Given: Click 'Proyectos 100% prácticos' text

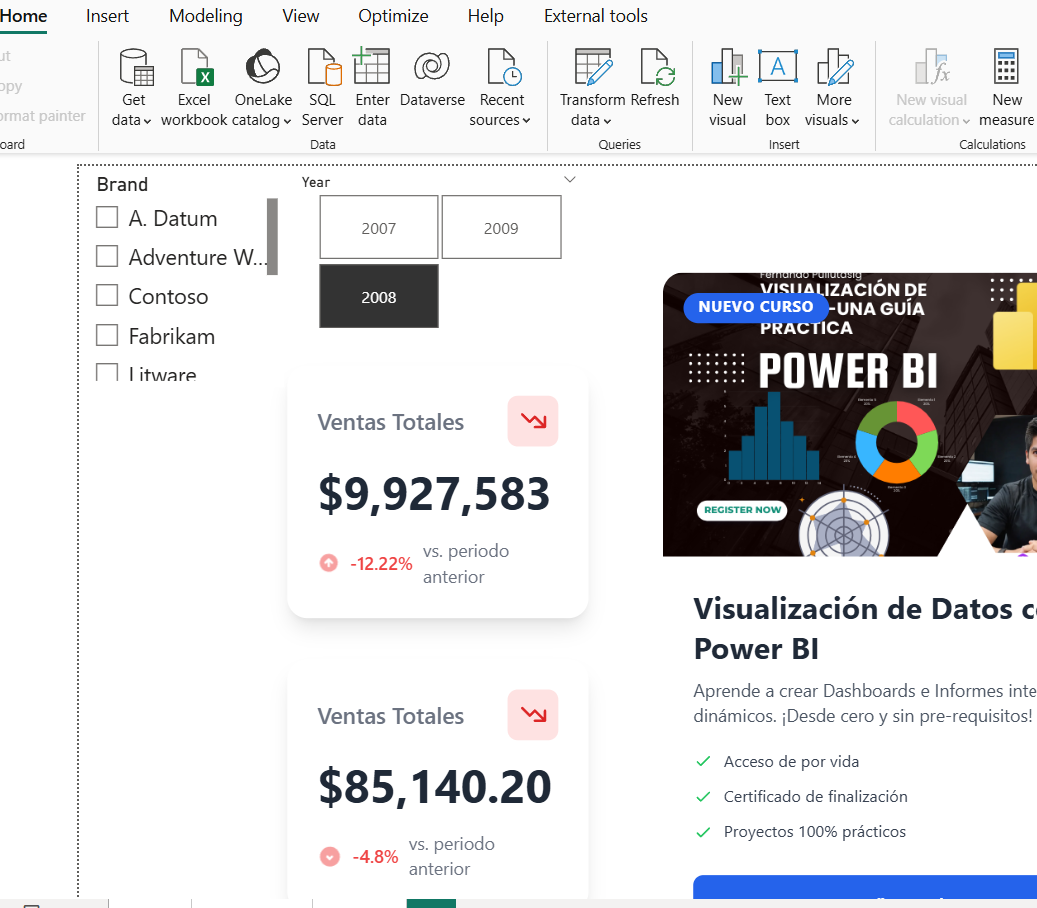Looking at the screenshot, I should coord(815,831).
